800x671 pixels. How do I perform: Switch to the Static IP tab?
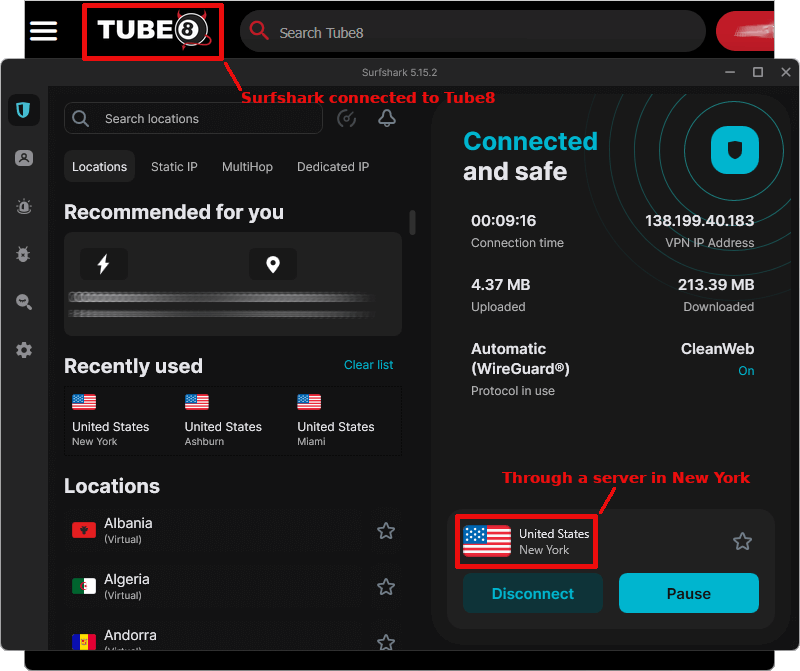tap(174, 166)
